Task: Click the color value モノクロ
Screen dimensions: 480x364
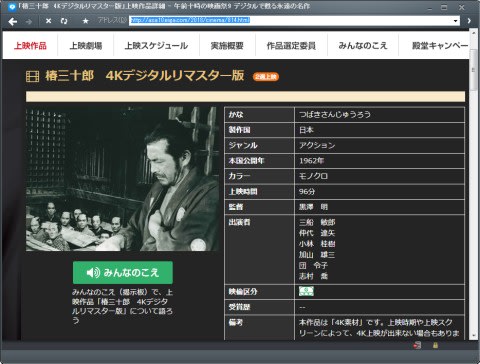Action: (313, 176)
